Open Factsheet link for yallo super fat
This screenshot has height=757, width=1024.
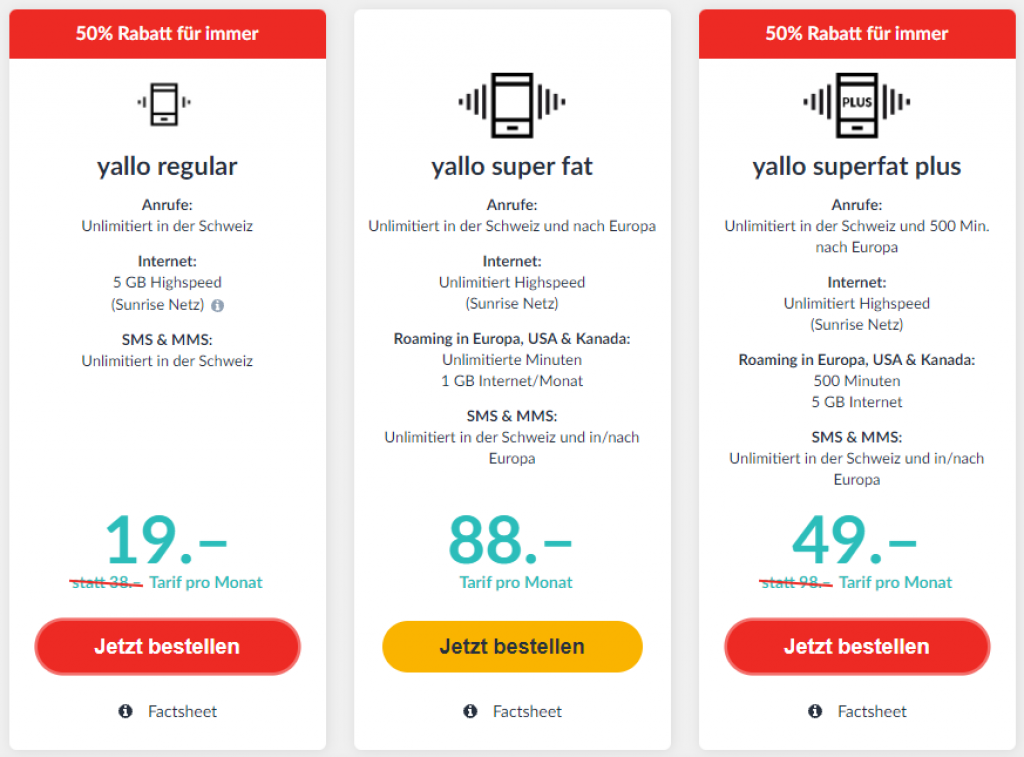pos(527,711)
